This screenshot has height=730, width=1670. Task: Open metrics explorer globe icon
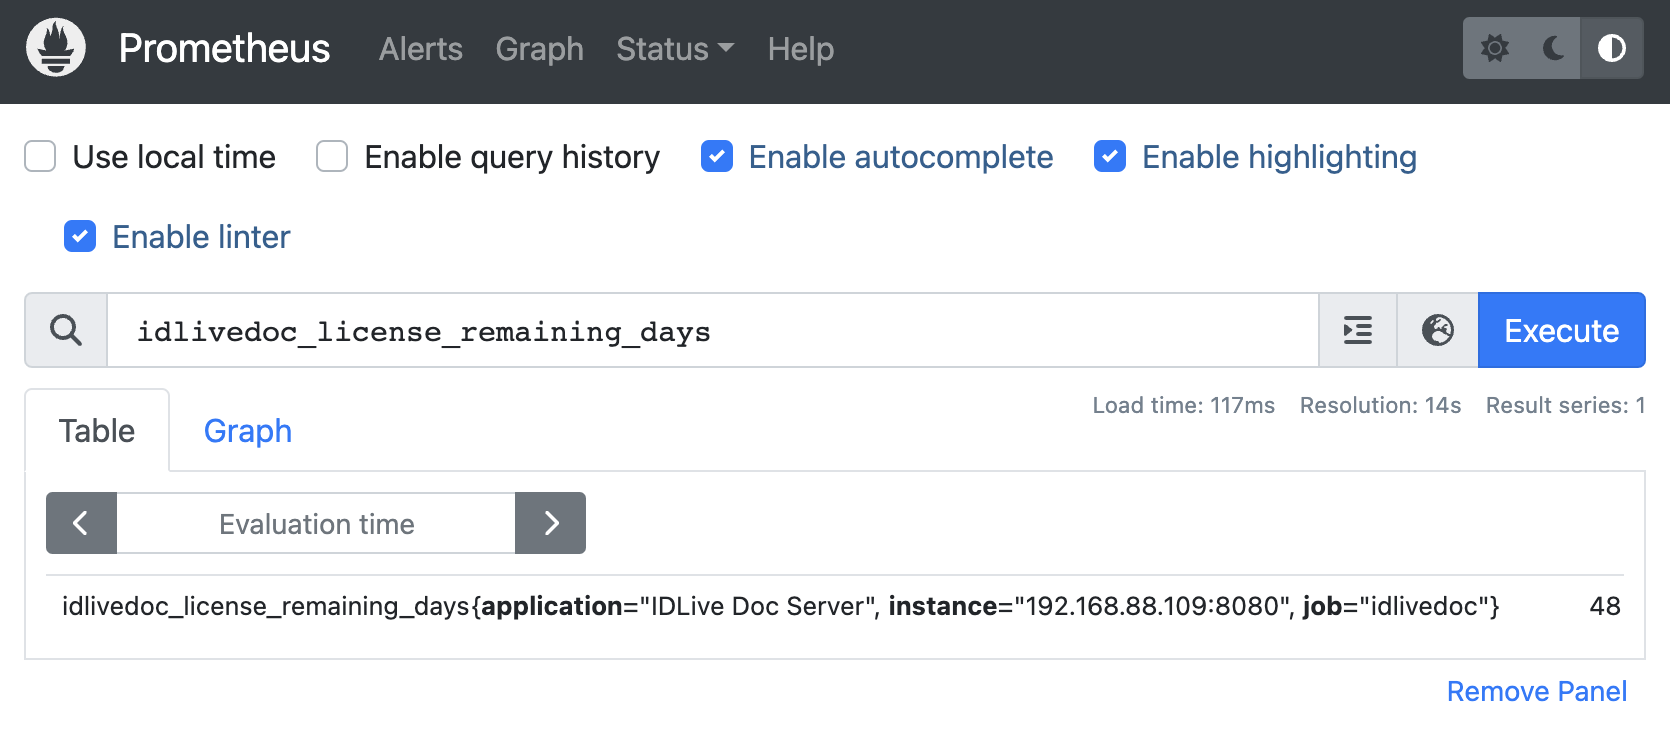click(x=1437, y=330)
